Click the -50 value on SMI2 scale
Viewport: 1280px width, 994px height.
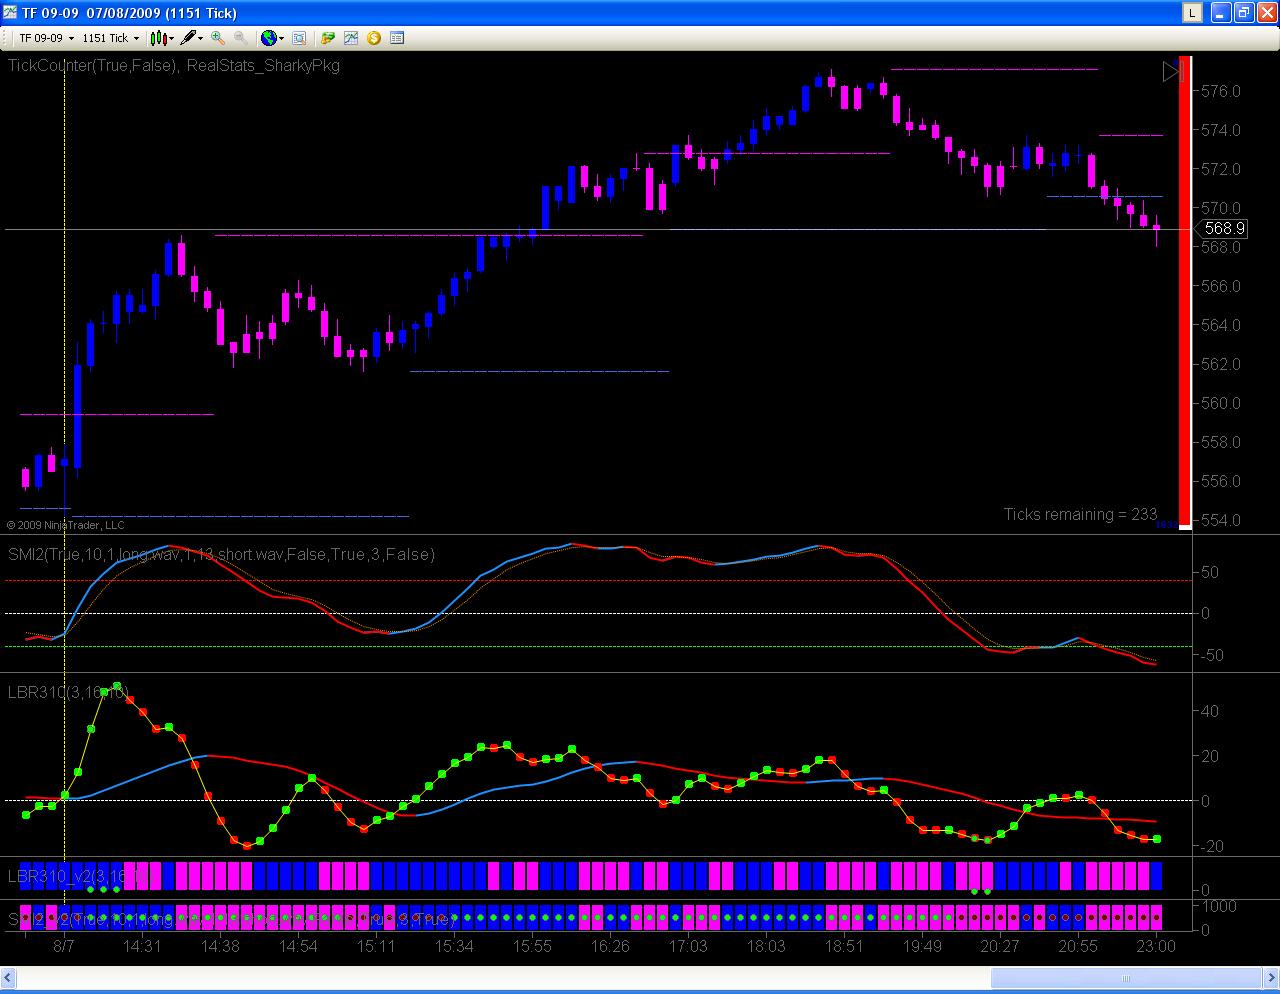tap(1212, 655)
